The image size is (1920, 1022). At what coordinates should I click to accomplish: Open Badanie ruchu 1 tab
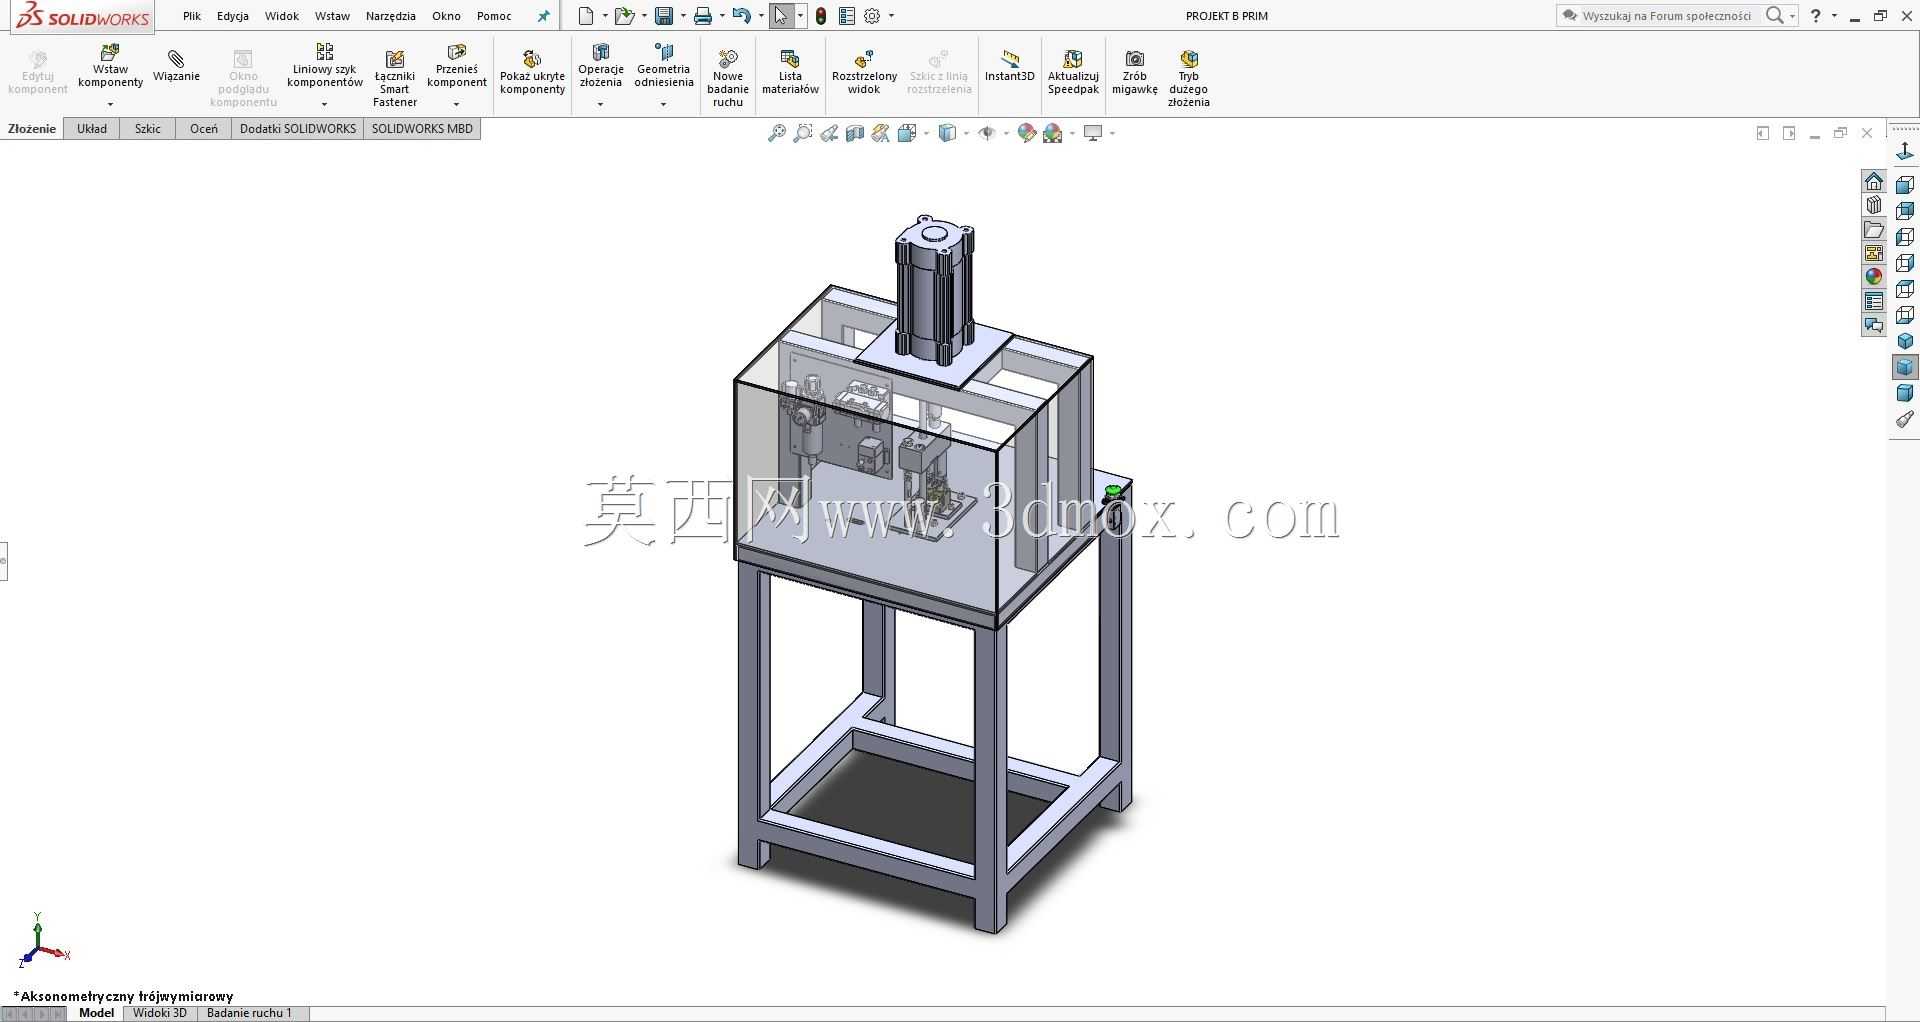249,1013
